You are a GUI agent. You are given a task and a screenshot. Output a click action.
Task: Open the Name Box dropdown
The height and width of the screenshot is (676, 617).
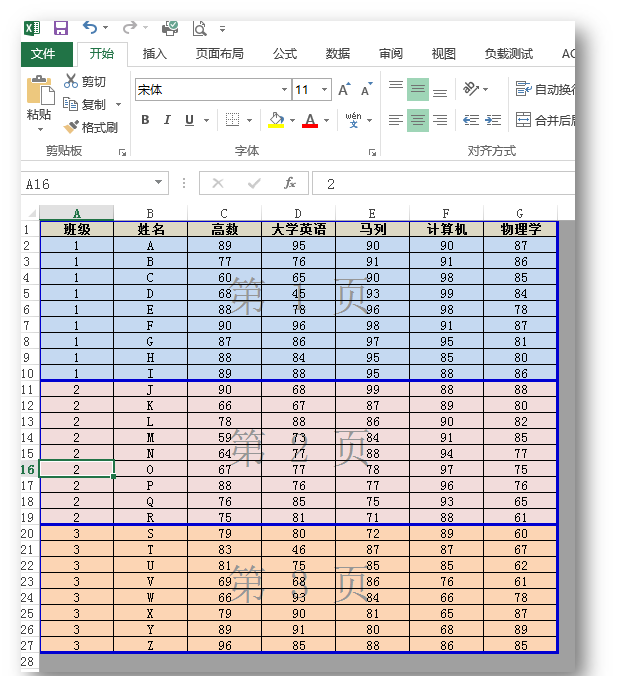[158, 183]
